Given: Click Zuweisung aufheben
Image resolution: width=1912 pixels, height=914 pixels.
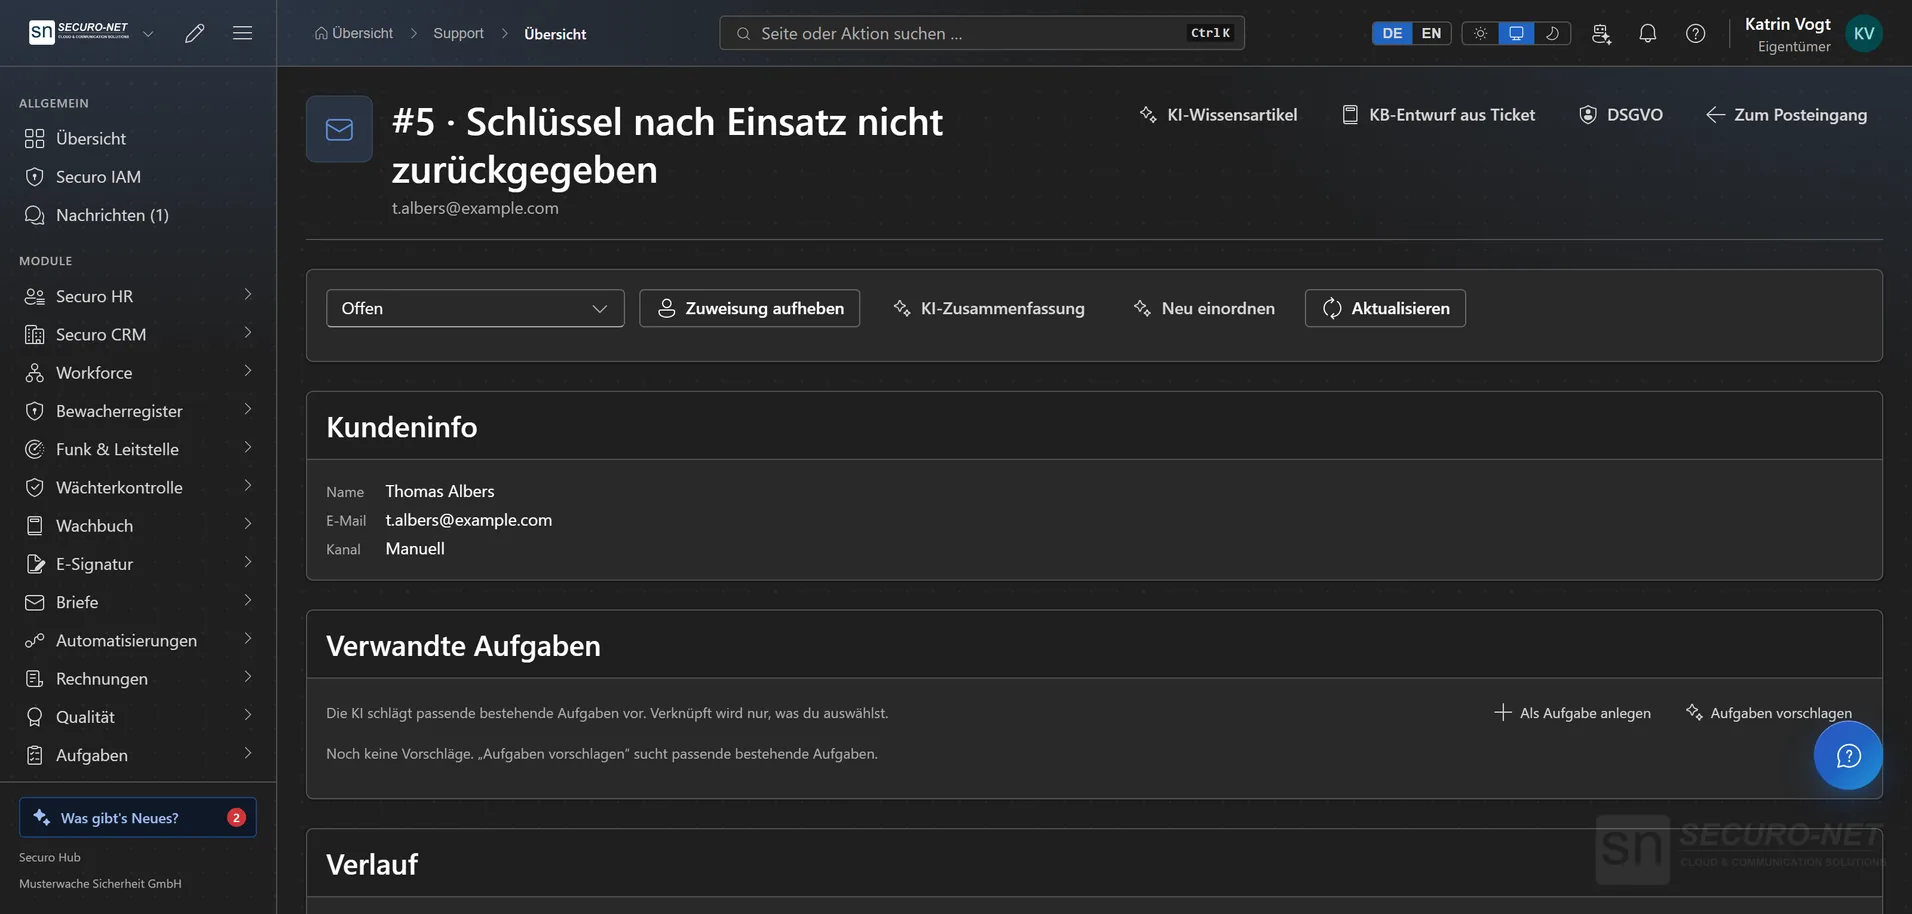Looking at the screenshot, I should (749, 308).
